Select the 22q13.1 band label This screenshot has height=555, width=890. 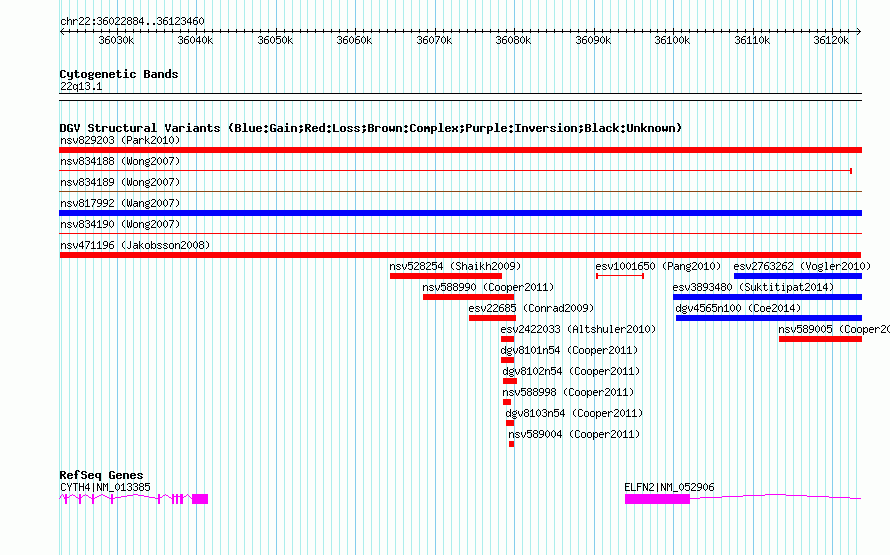(x=81, y=86)
